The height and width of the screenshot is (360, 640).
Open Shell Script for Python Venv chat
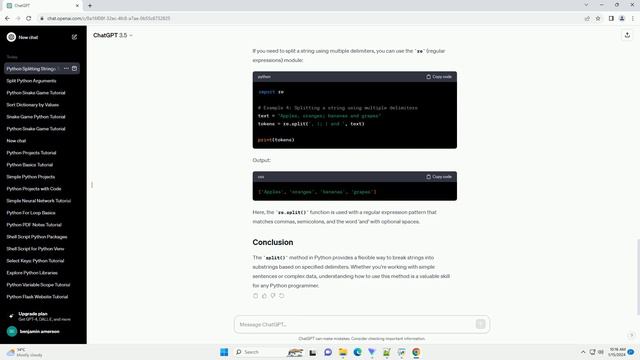35,249
